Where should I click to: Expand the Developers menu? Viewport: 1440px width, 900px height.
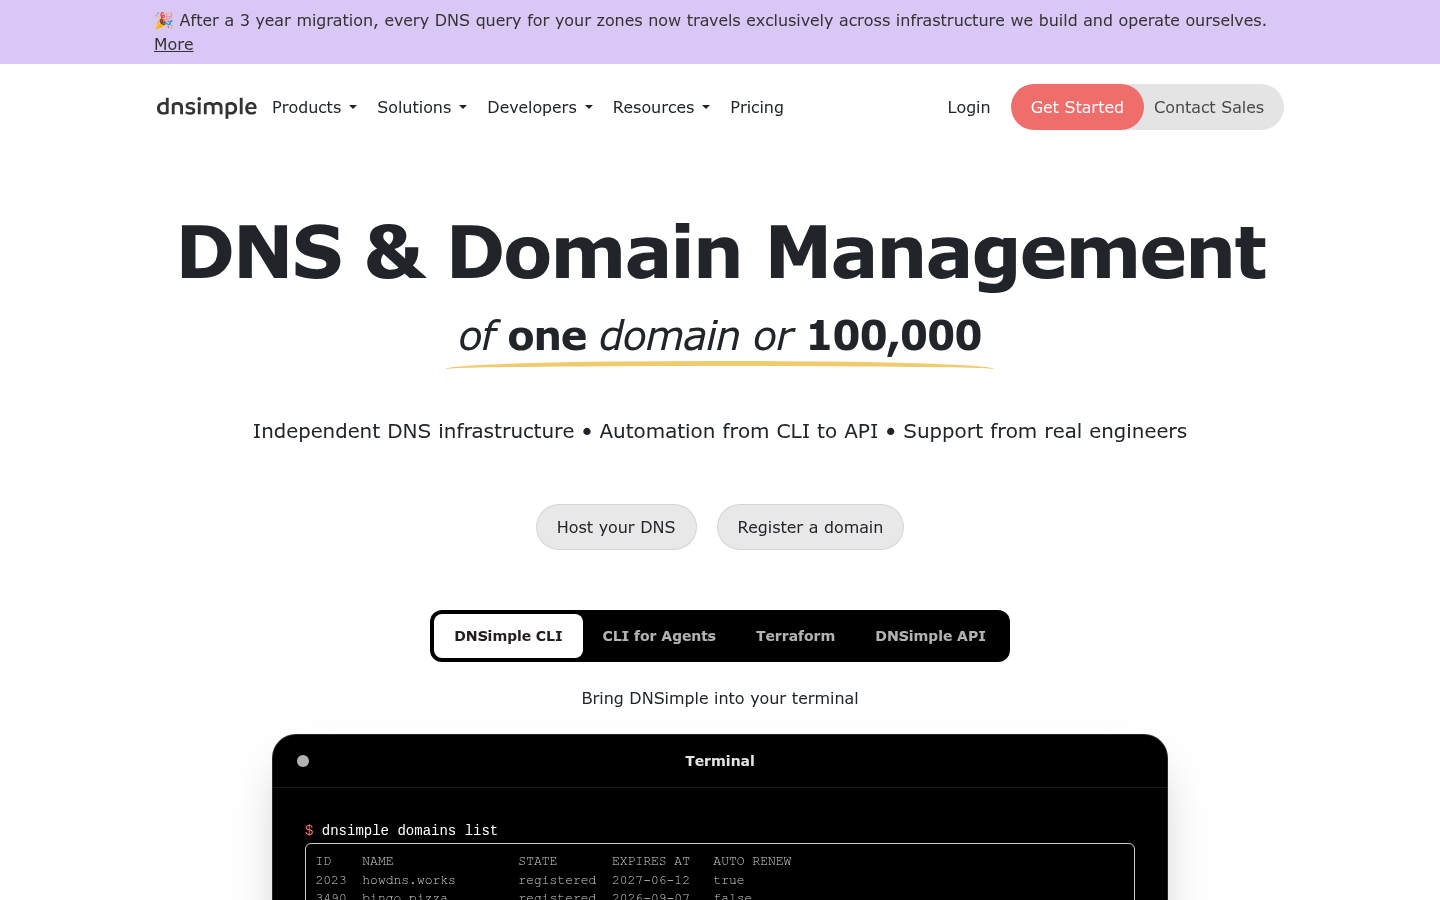point(540,107)
